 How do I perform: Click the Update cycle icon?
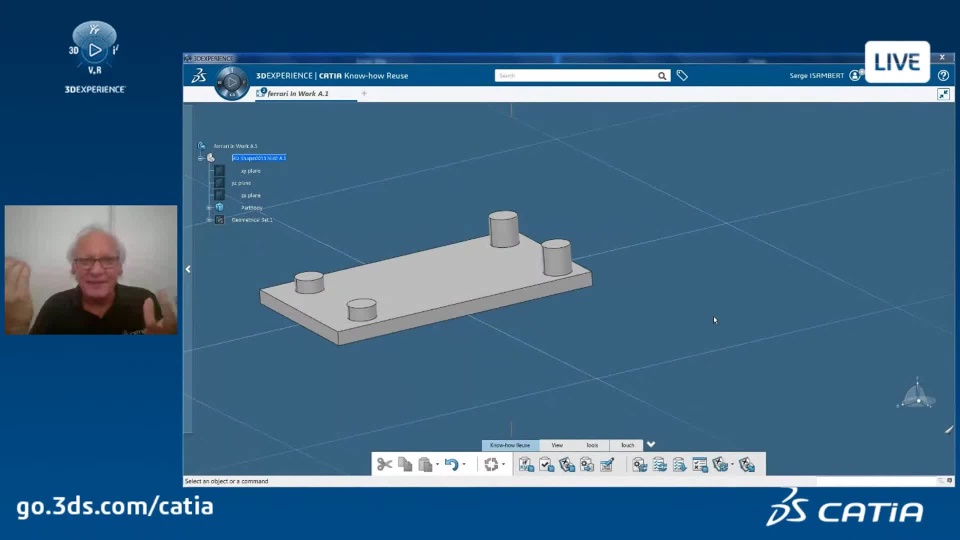pos(491,465)
